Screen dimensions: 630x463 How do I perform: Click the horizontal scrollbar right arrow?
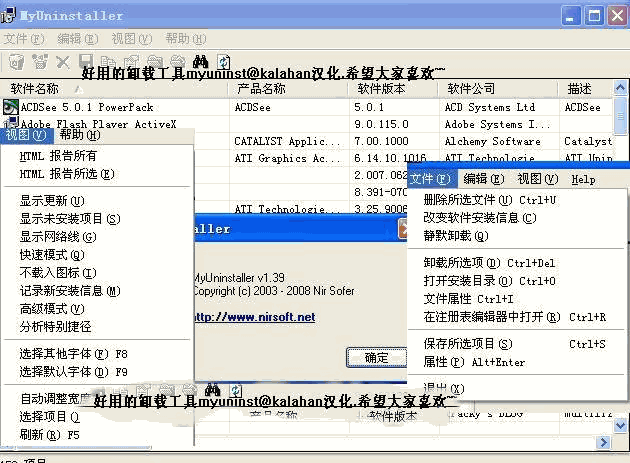coord(603,443)
